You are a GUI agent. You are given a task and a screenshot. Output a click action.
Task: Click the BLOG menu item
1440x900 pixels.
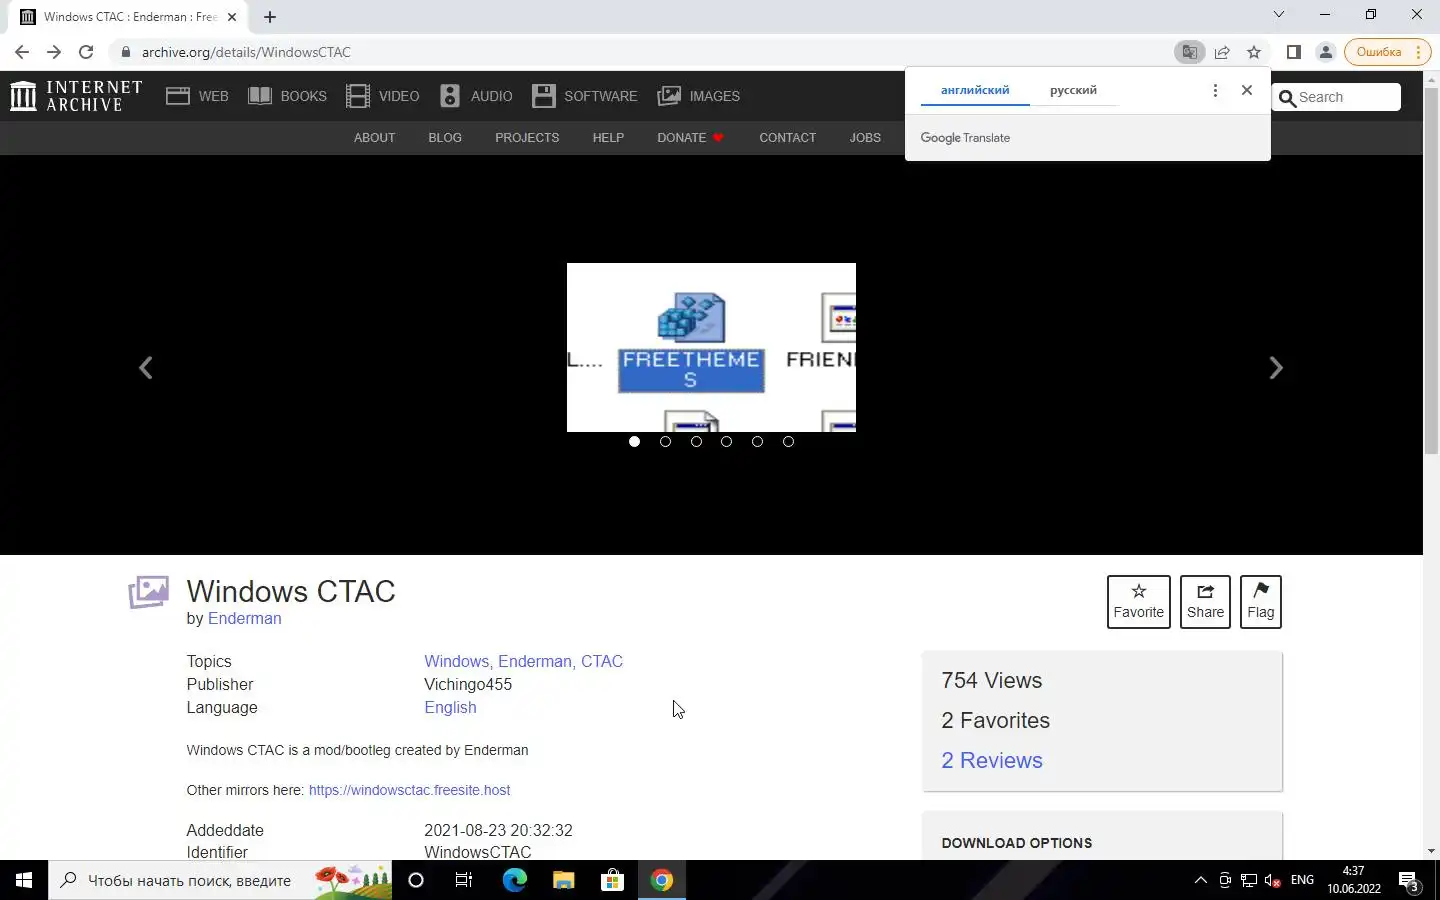coord(445,138)
